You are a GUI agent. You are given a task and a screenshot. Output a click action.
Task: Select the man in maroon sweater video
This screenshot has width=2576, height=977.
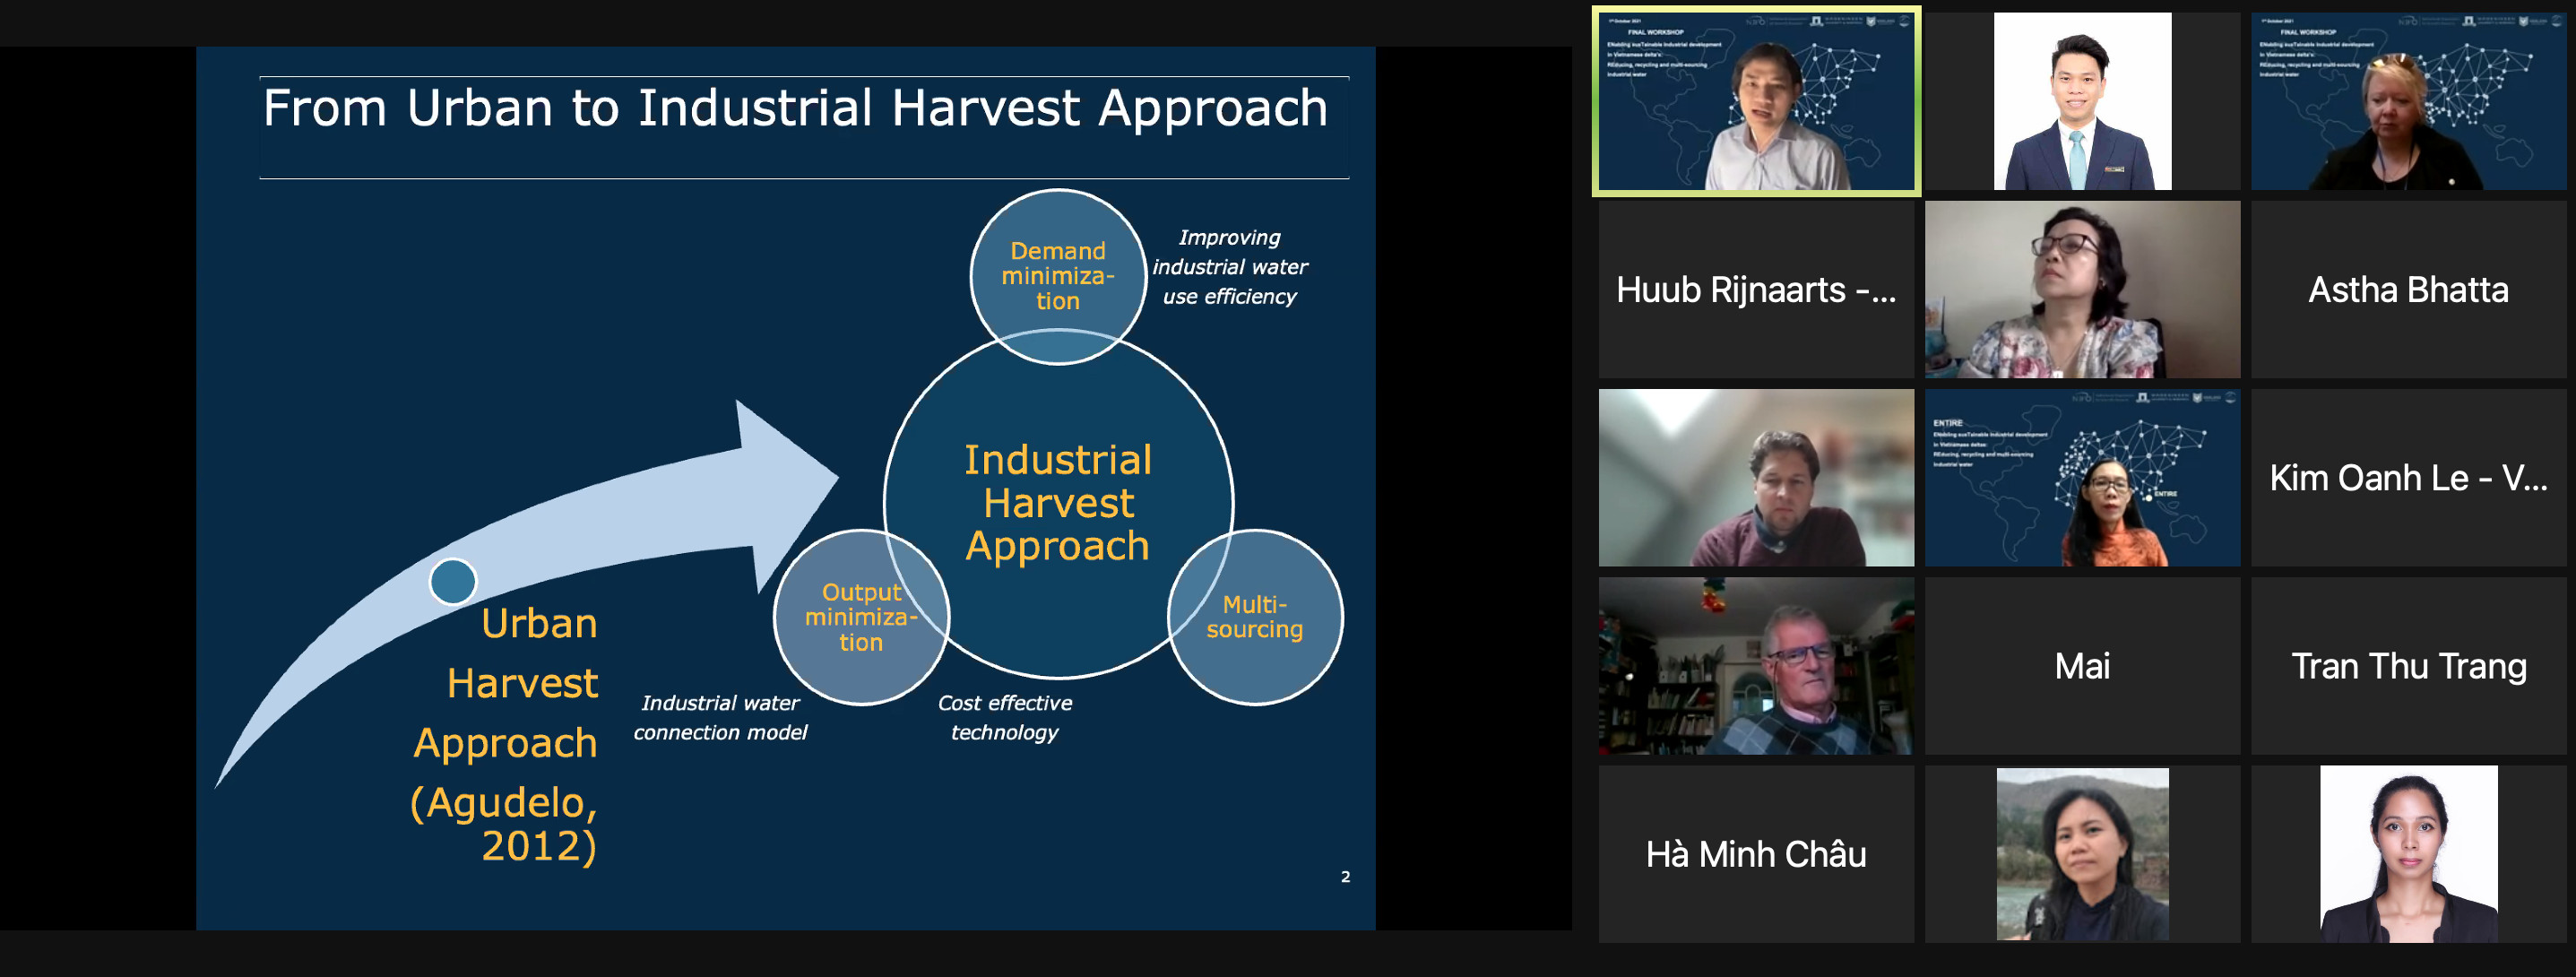coord(1756,477)
